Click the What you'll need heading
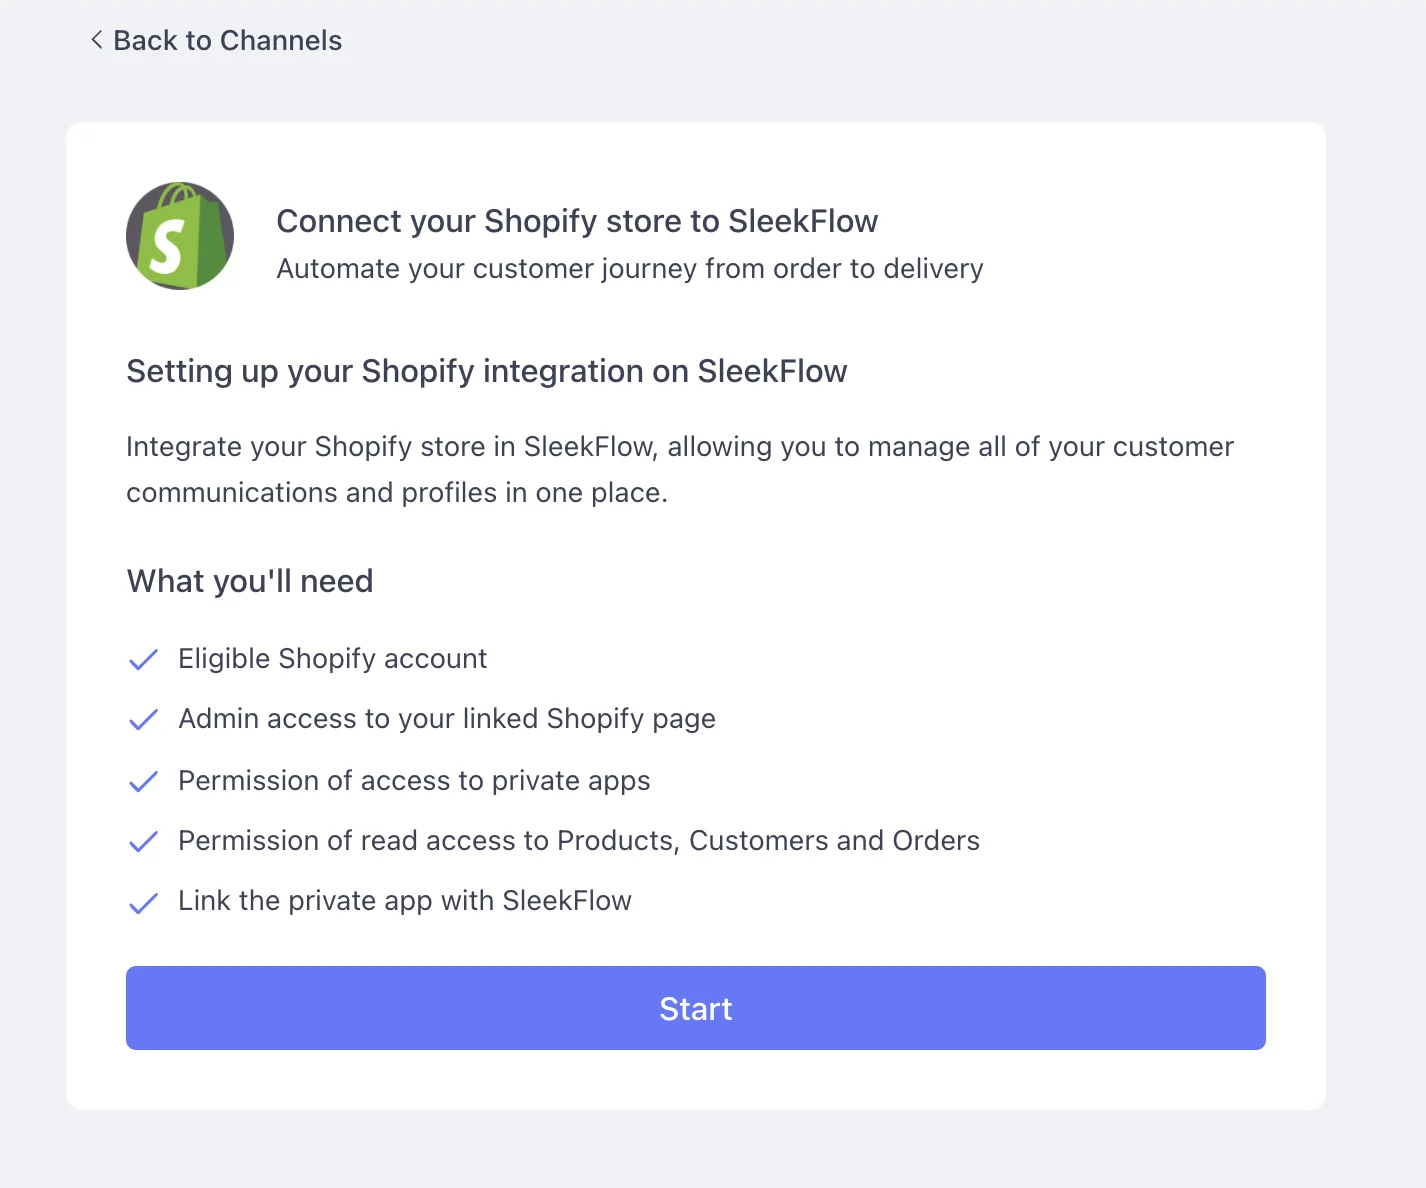This screenshot has width=1426, height=1188. (250, 580)
